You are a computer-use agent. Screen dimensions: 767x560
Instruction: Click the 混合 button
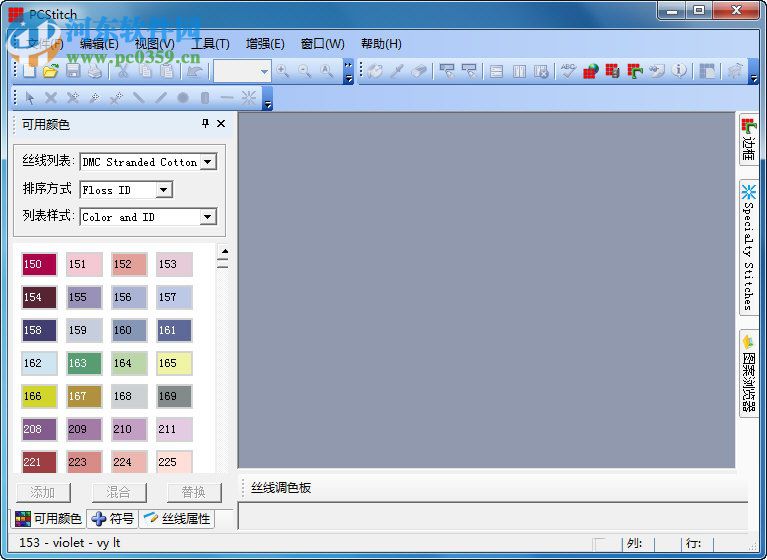coord(118,492)
